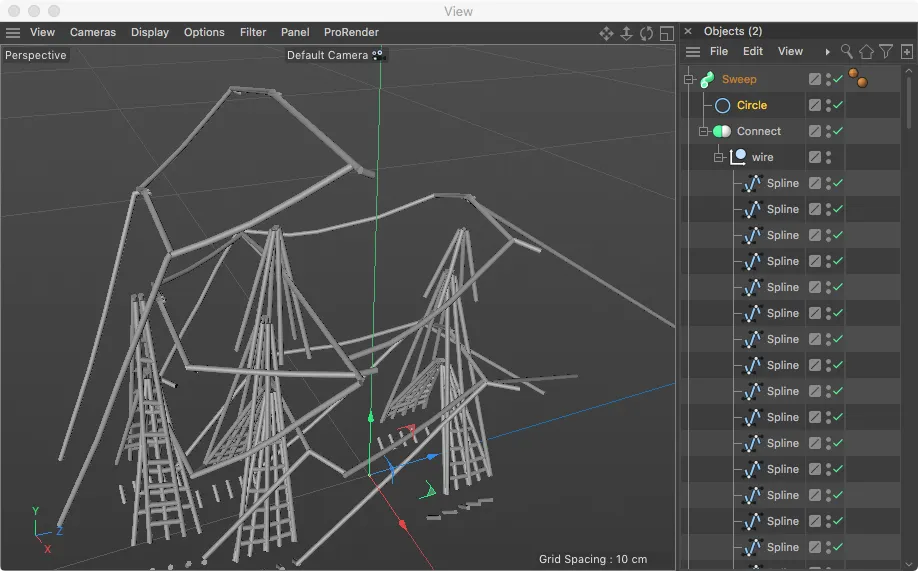This screenshot has width=918, height=571.
Task: Toggle the layer box for Connect object
Action: [815, 131]
